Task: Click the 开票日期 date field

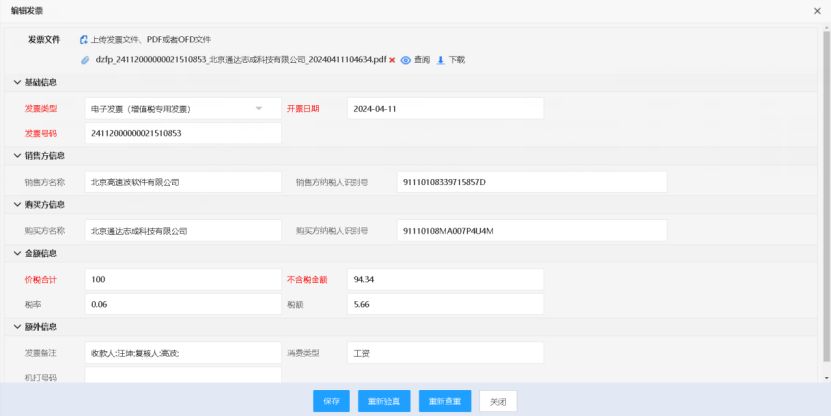Action: click(x=445, y=108)
